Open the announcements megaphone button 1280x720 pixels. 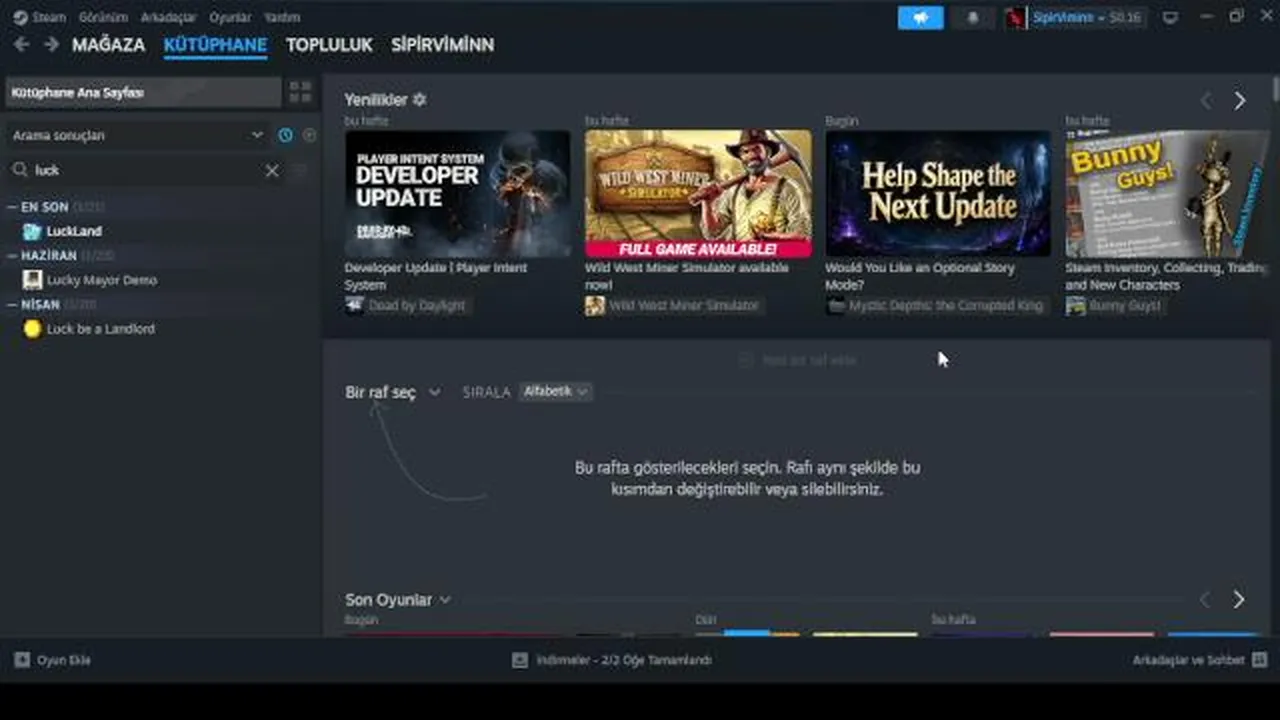pos(920,18)
